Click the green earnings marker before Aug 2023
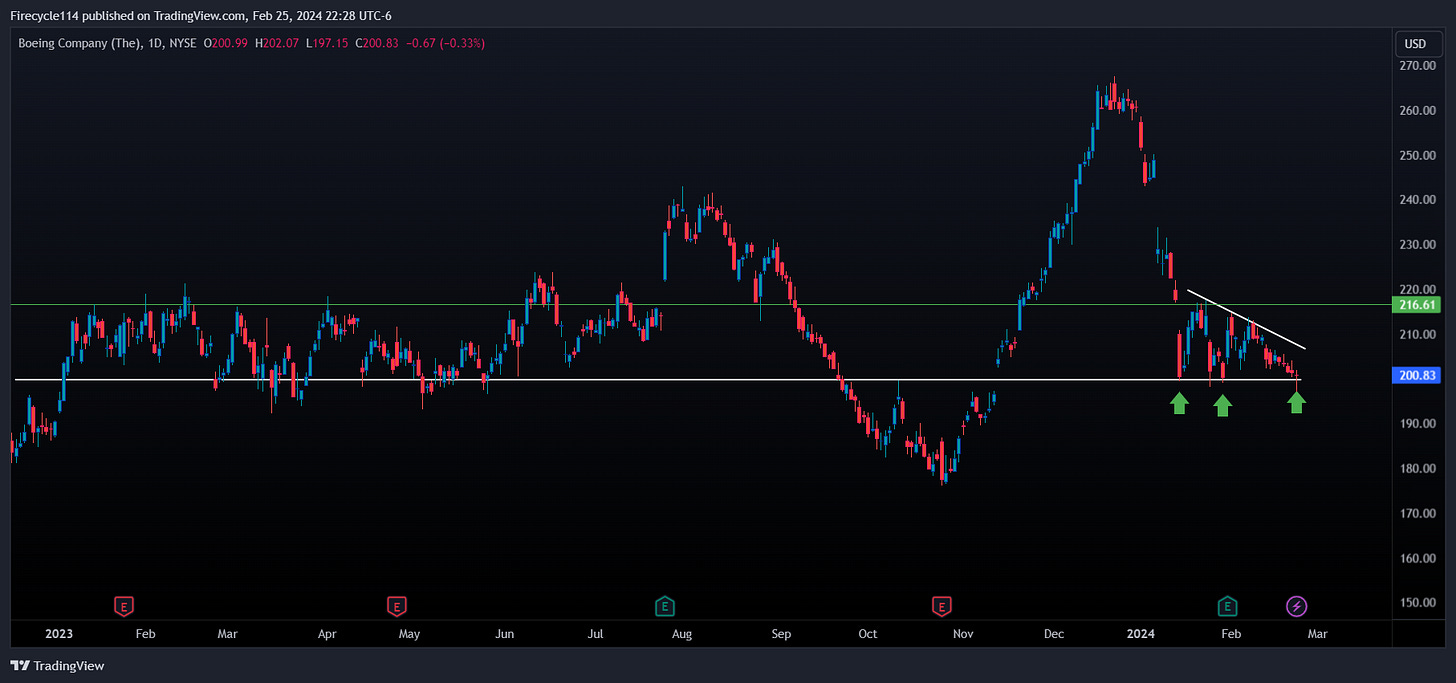The image size is (1456, 683). click(x=664, y=606)
